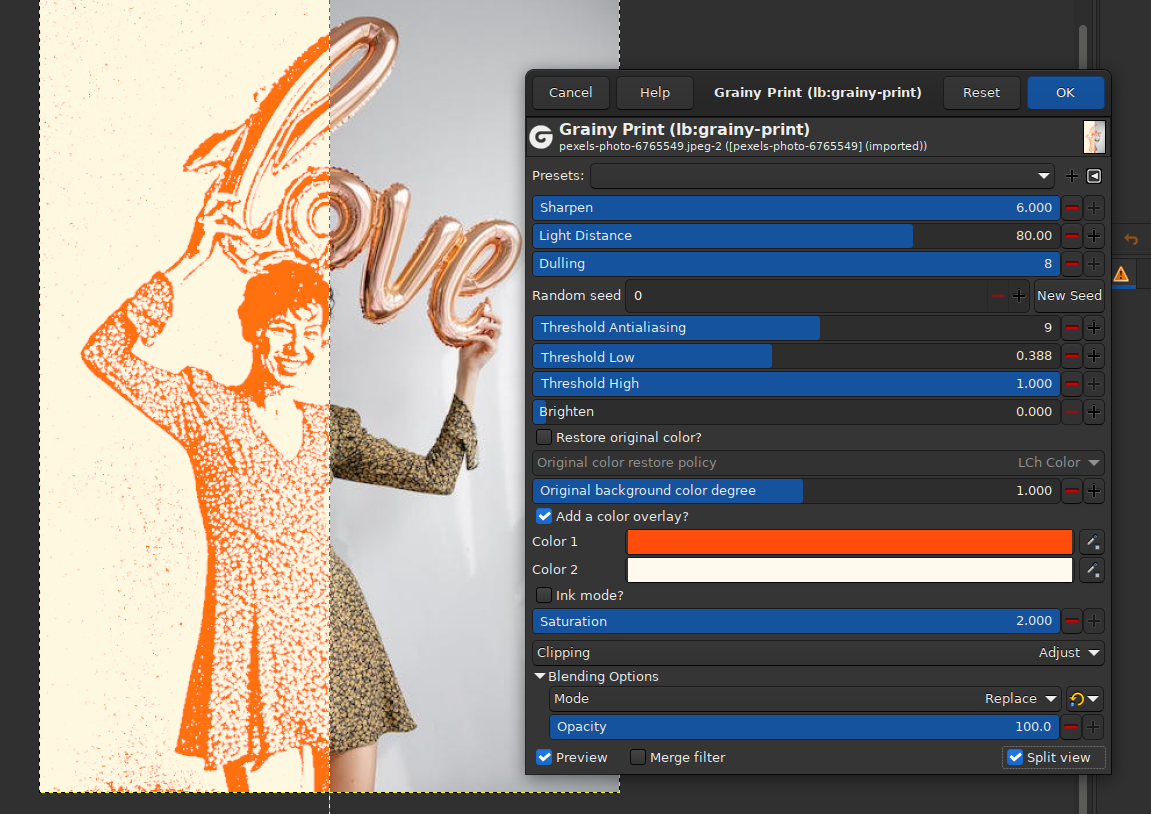Click the undo arrow icon on right panel
This screenshot has width=1151, height=814.
click(x=1131, y=239)
